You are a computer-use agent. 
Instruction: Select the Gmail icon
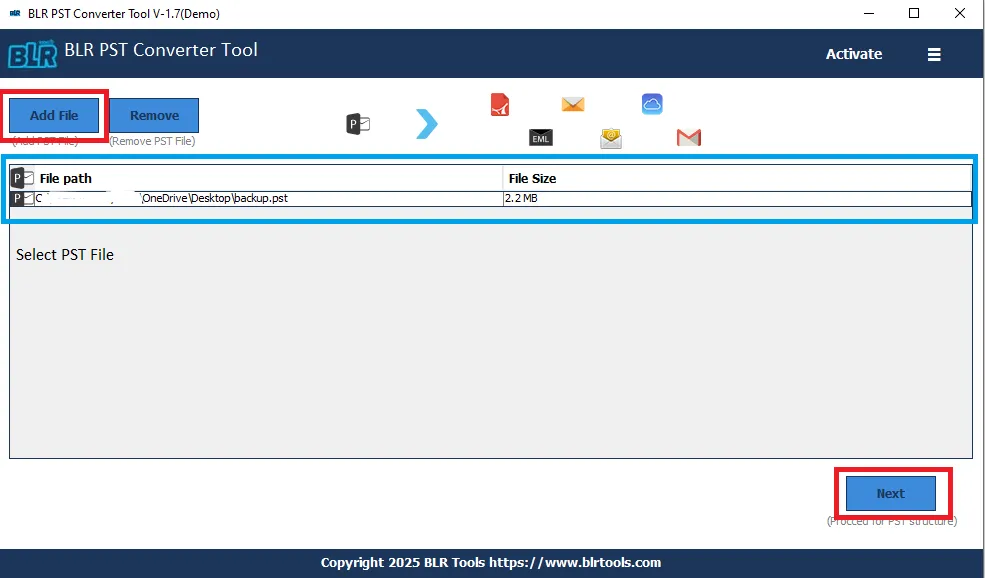[689, 138]
